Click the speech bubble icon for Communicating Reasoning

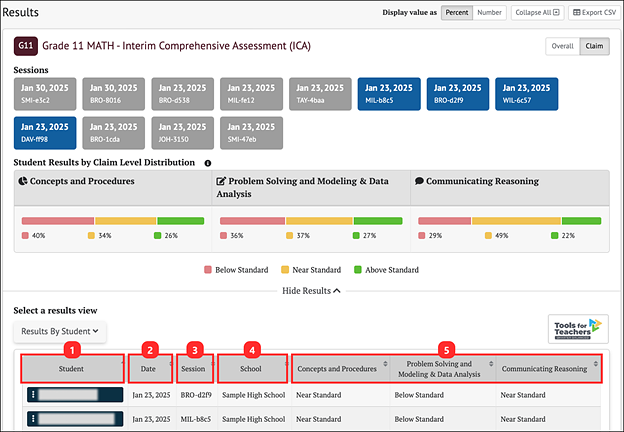419,182
